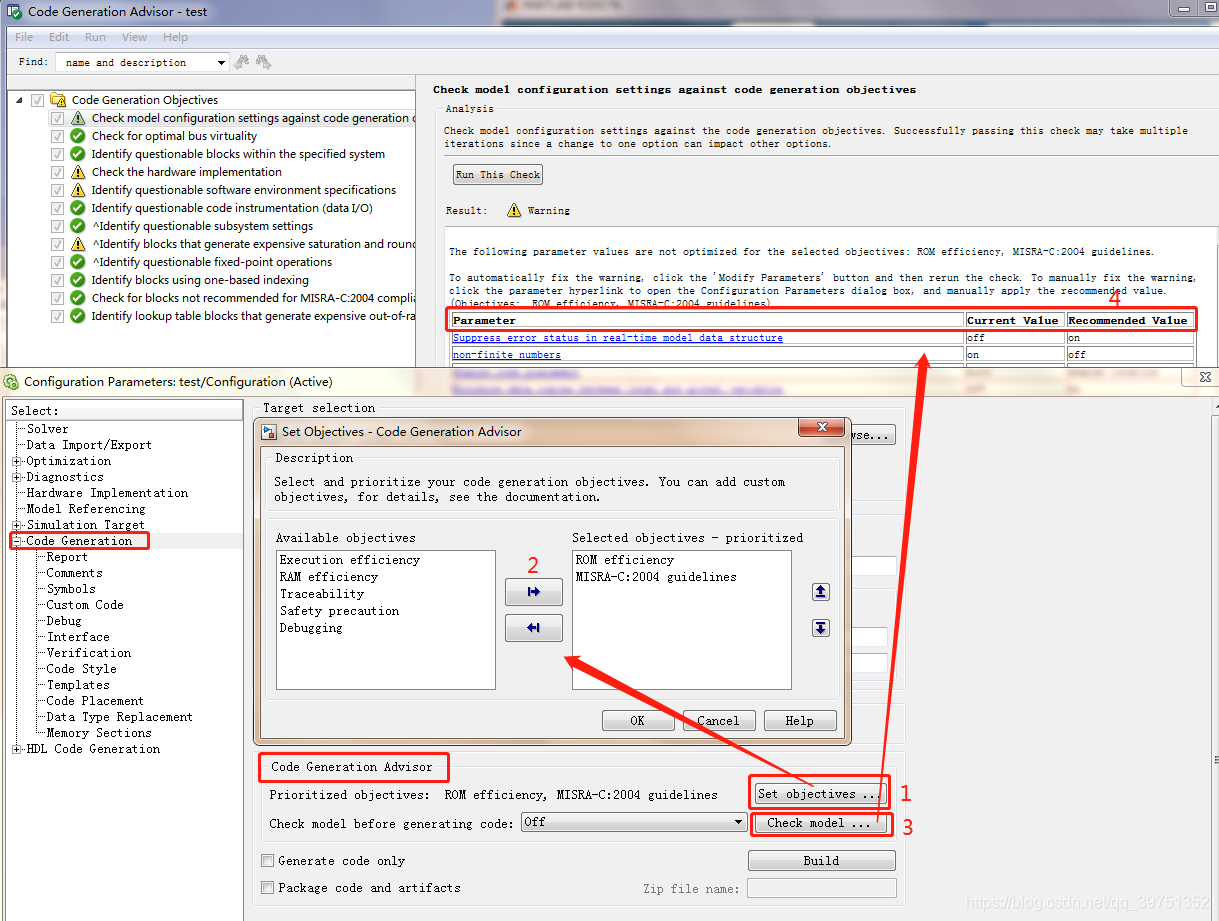Expand the Optimization tree node
The height and width of the screenshot is (921, 1219).
pos(16,461)
